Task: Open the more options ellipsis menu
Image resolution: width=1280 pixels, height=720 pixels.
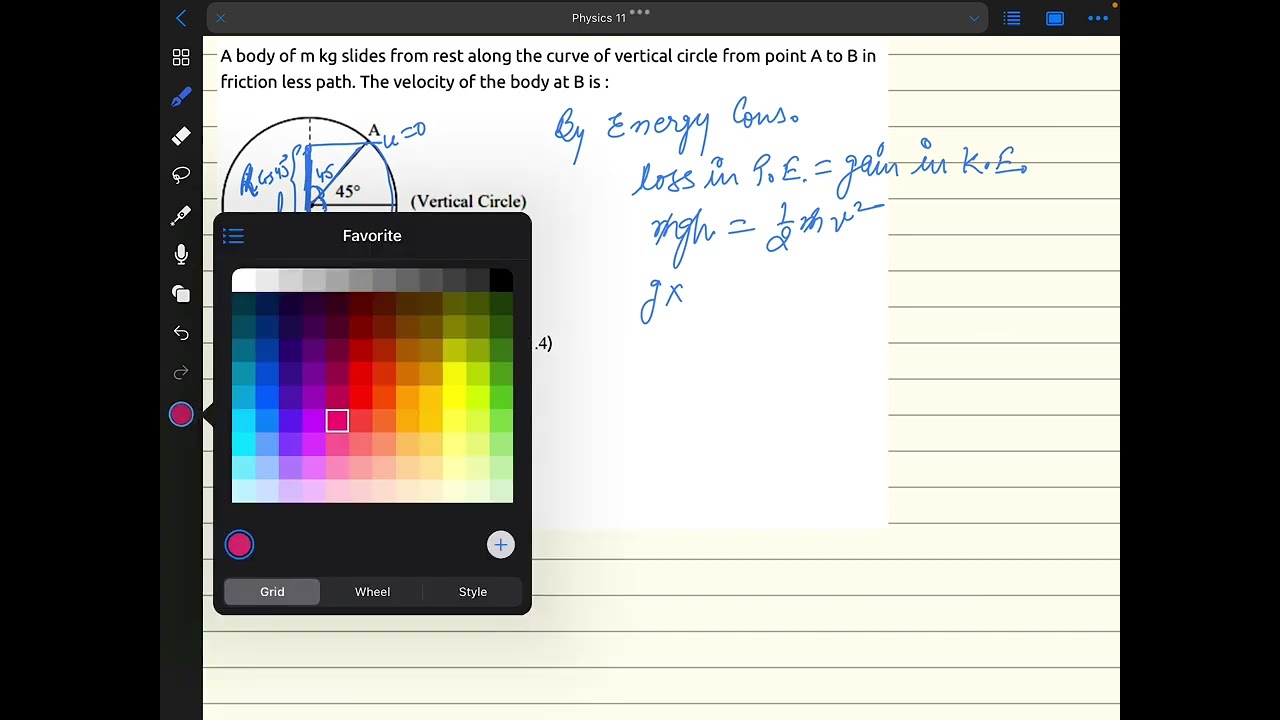Action: tap(1098, 18)
